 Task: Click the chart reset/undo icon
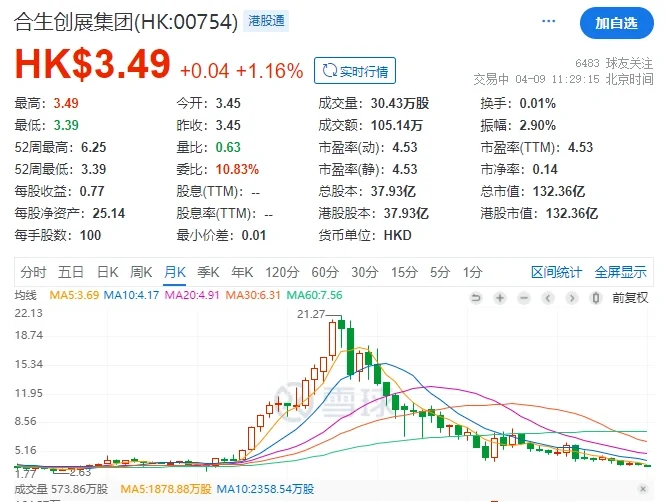(x=476, y=298)
